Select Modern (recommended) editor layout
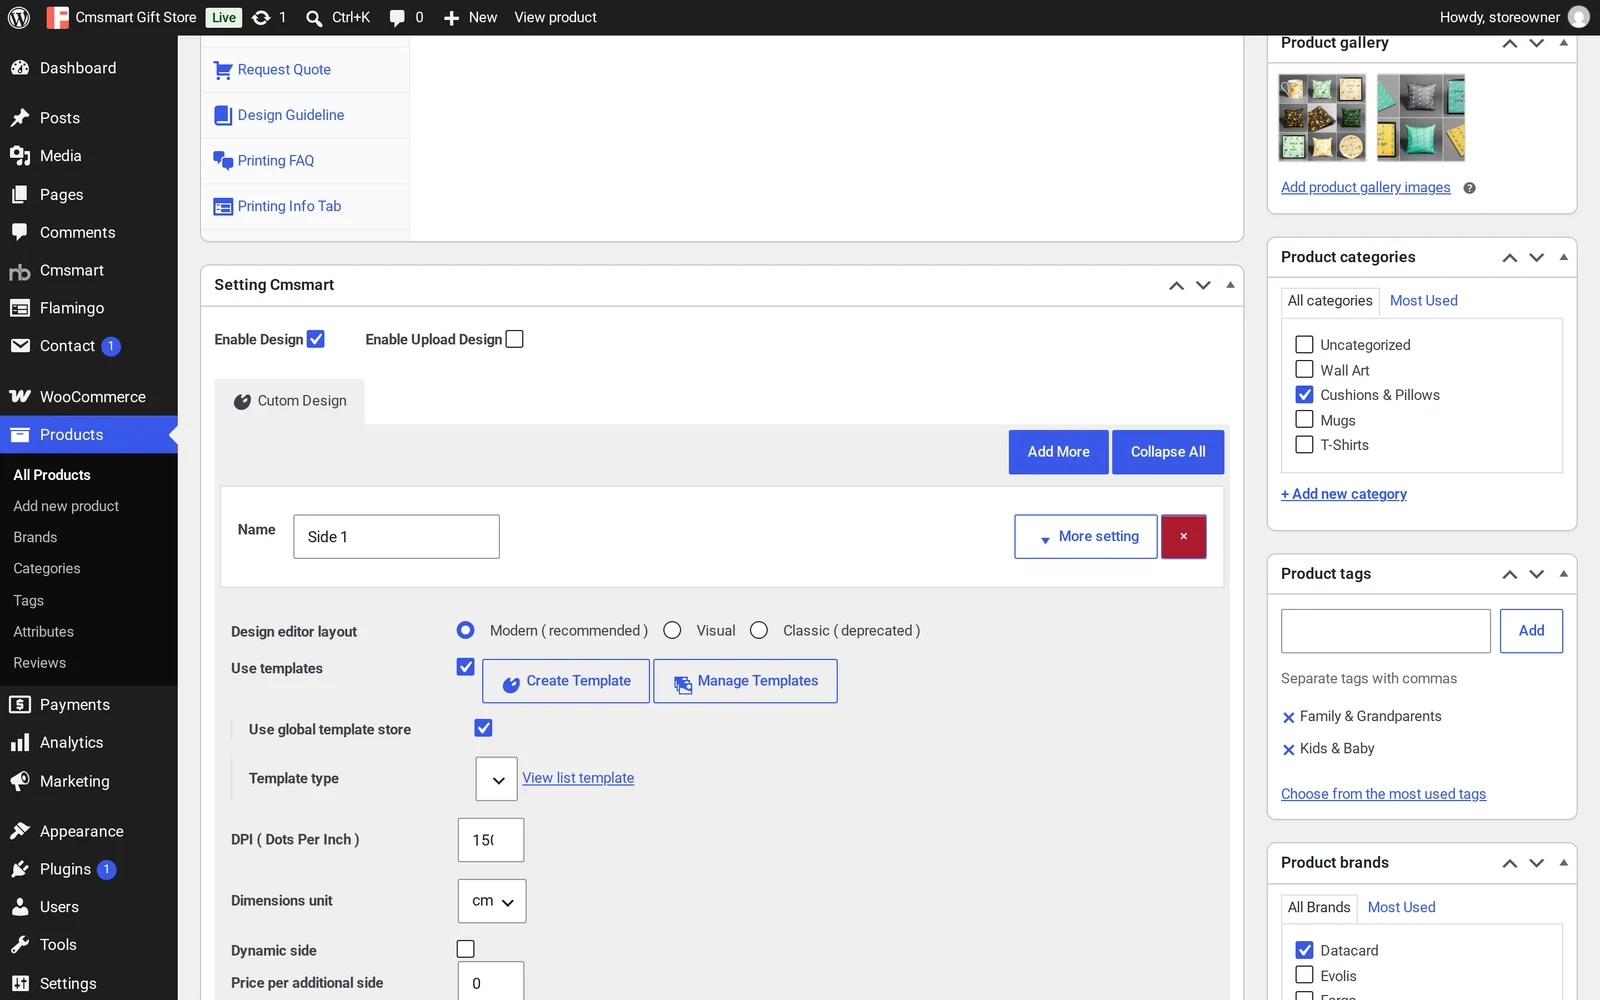The image size is (1600, 1000). click(465, 630)
